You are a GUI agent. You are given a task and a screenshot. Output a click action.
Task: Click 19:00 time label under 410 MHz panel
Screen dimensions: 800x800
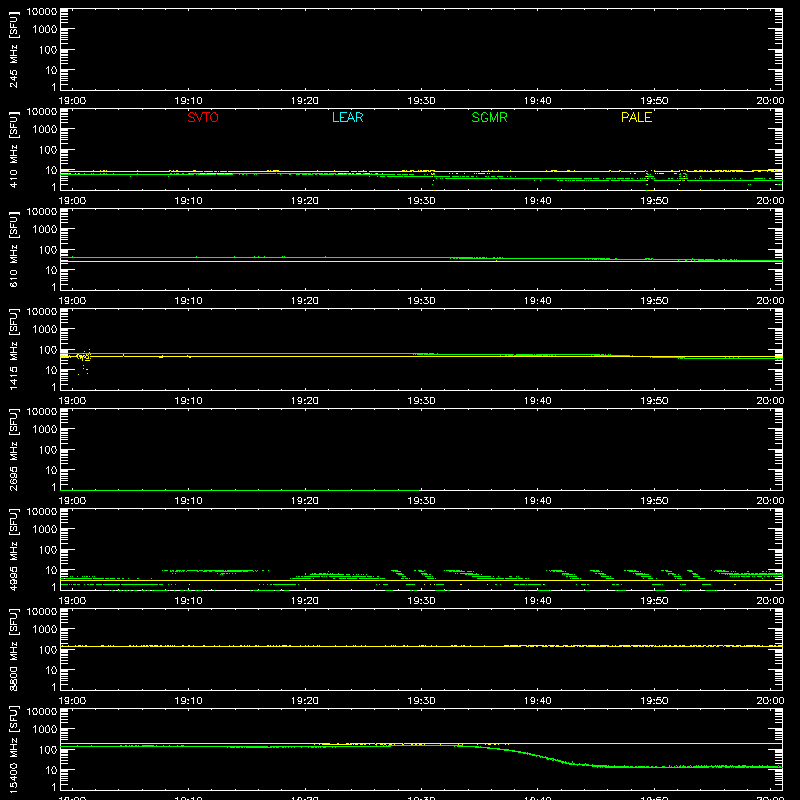point(72,201)
